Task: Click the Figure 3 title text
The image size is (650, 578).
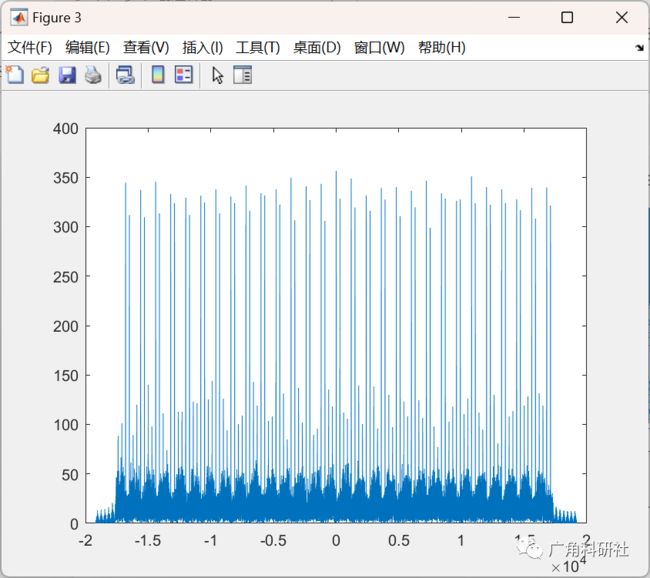Action: click(x=57, y=18)
